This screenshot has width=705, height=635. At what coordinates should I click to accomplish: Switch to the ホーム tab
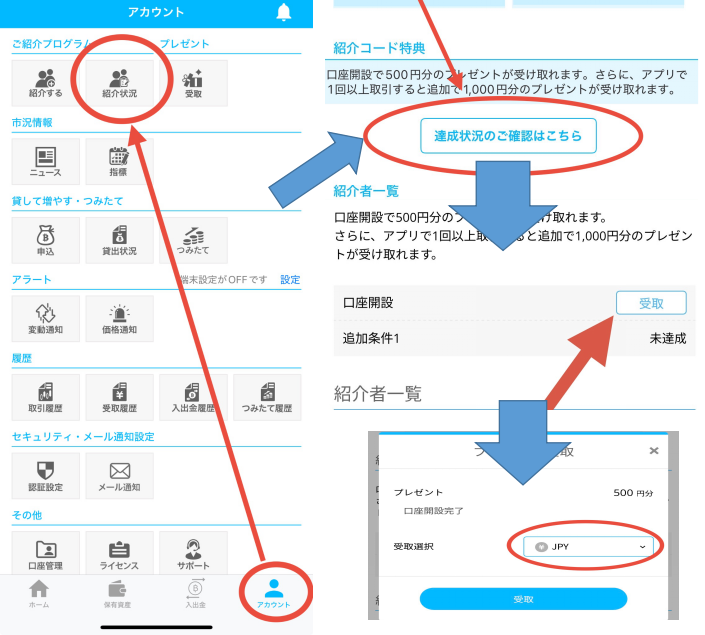(39, 594)
